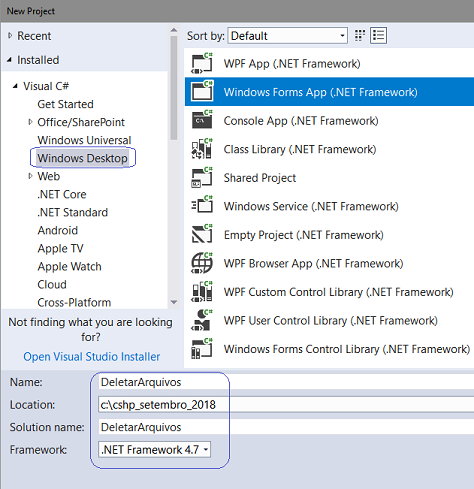The width and height of the screenshot is (474, 489).
Task: Choose the Class Library template icon
Action: [202, 149]
